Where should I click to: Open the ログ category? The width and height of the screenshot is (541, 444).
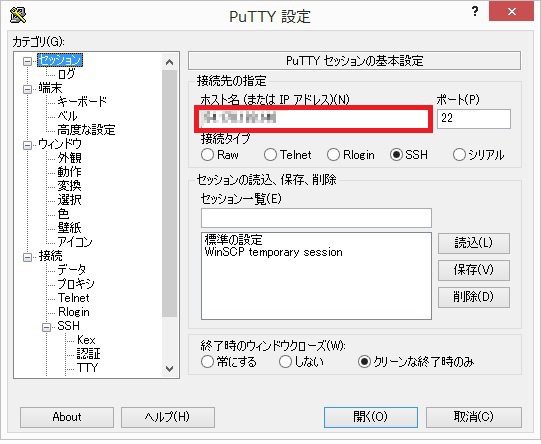[66, 73]
